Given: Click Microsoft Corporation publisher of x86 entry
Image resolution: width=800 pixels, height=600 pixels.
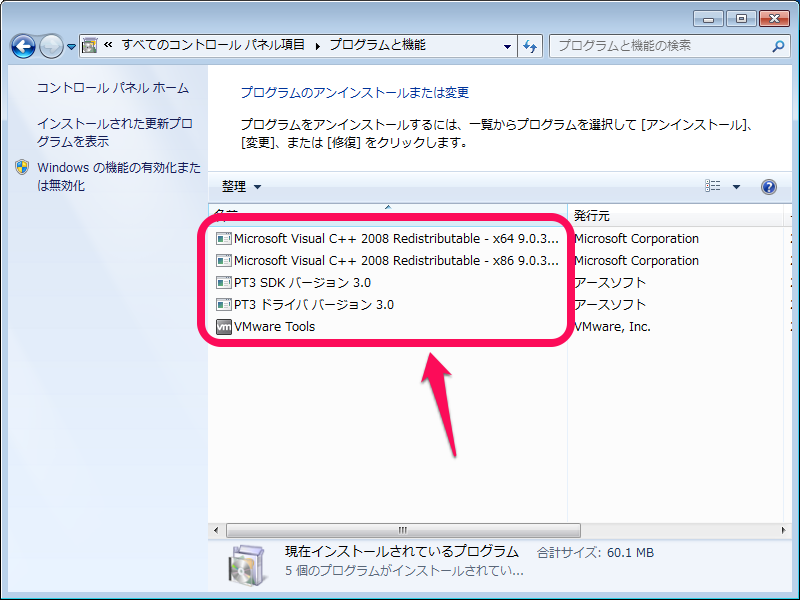Looking at the screenshot, I should (636, 260).
